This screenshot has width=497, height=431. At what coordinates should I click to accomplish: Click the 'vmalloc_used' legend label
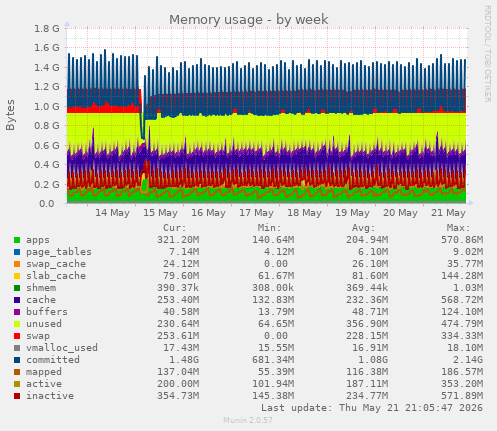point(62,348)
